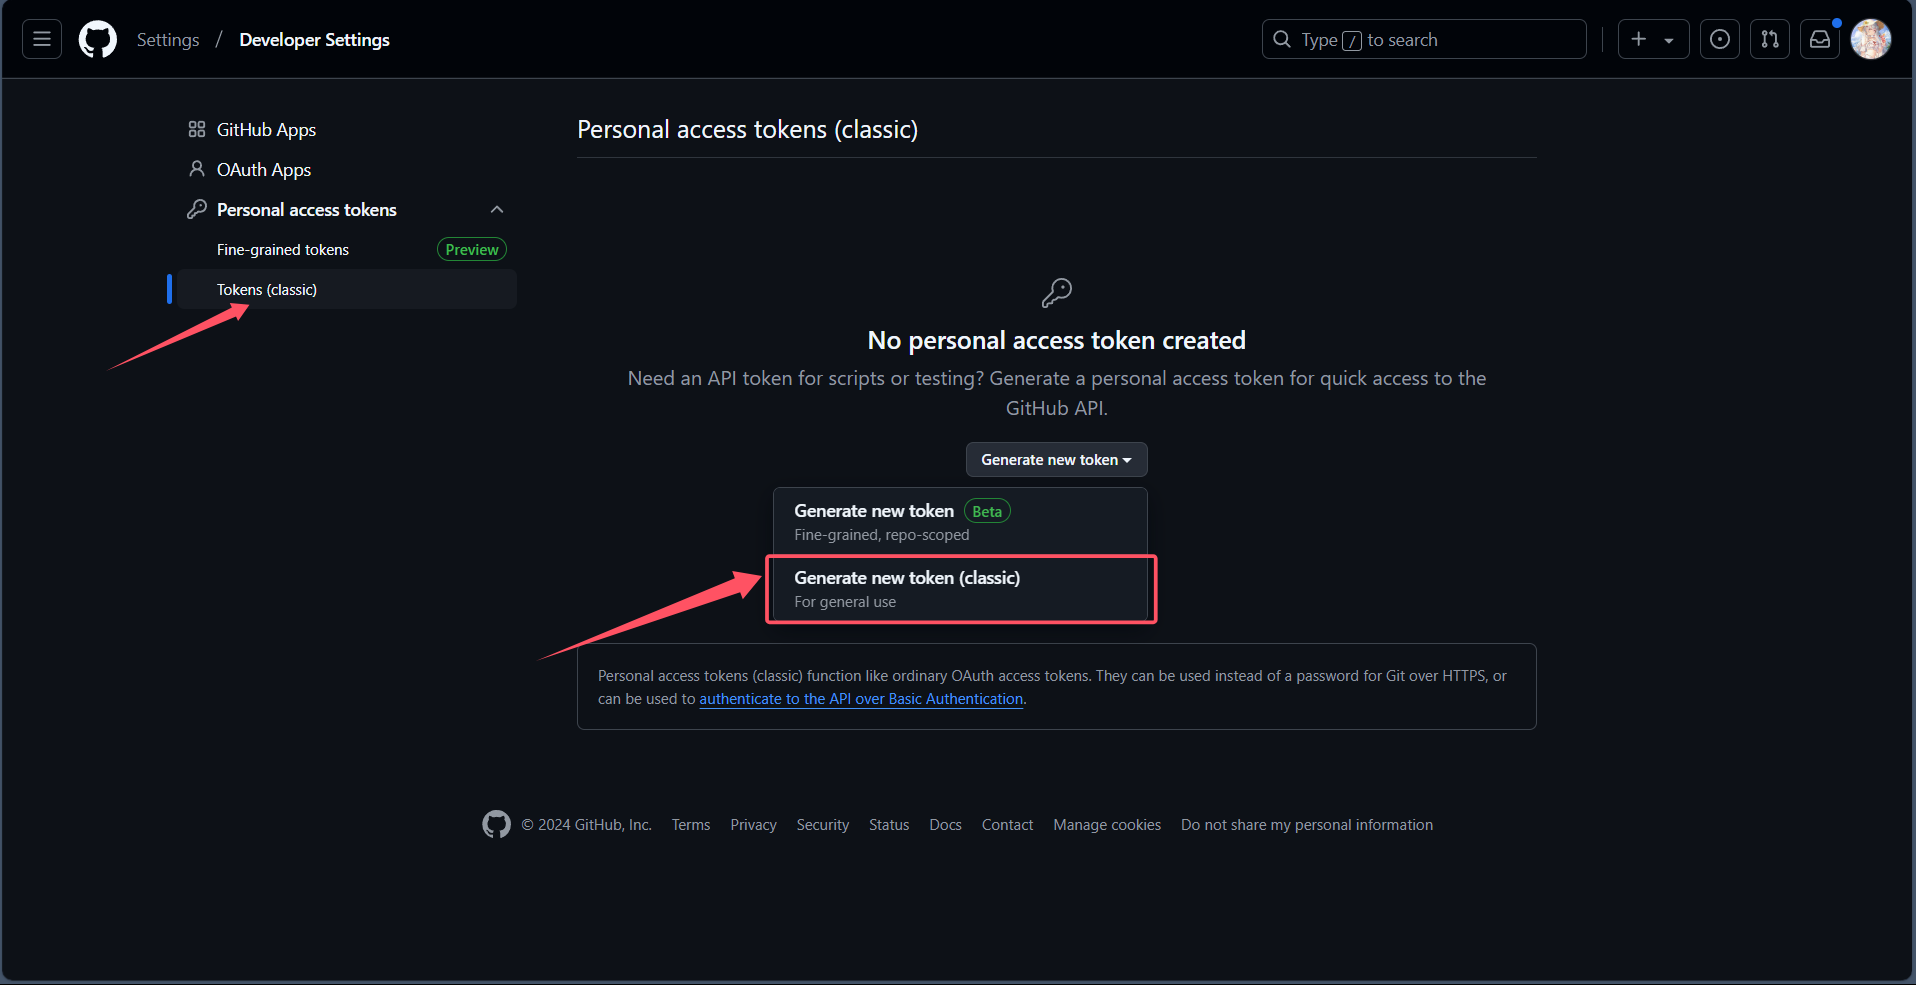
Task: Click the Developer Settings breadcrumb
Action: [314, 39]
